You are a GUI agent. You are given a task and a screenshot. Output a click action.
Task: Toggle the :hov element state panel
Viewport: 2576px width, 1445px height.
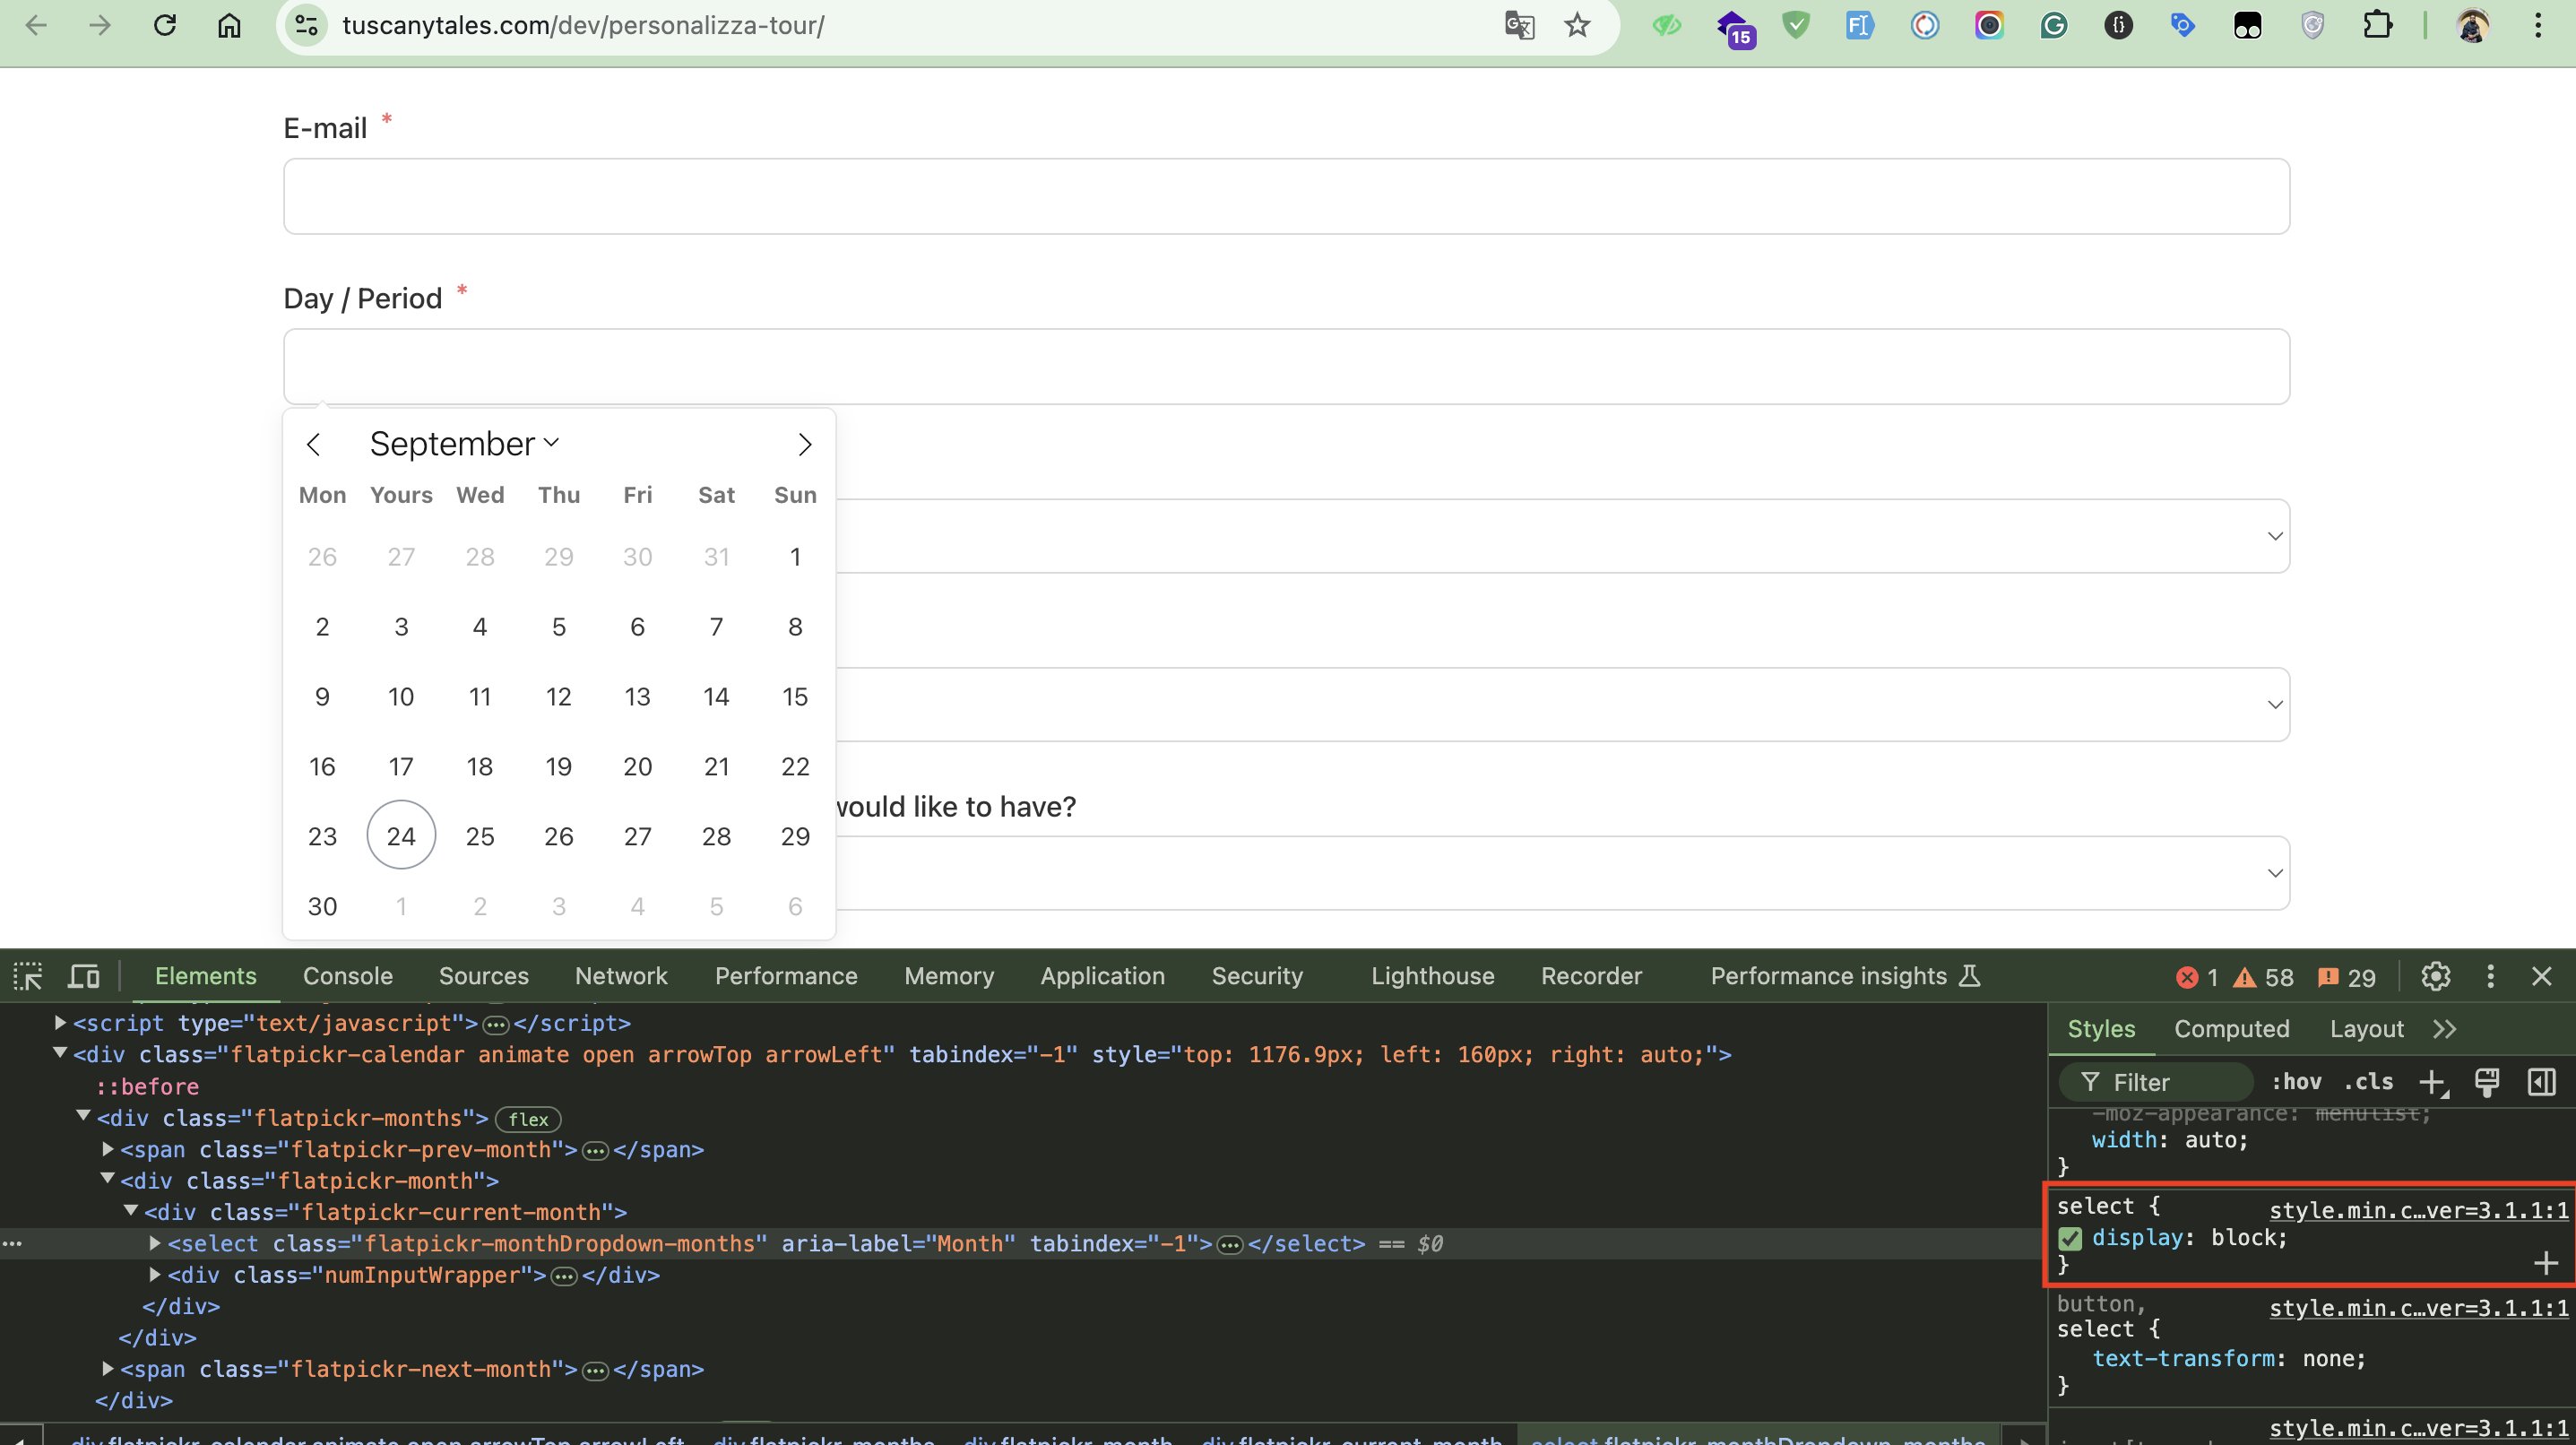[2296, 1082]
